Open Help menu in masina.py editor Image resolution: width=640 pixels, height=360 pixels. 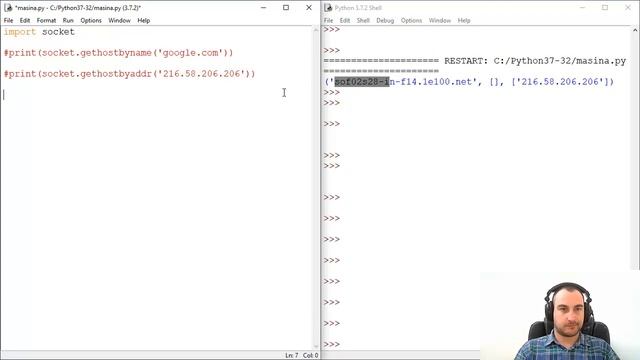144,20
